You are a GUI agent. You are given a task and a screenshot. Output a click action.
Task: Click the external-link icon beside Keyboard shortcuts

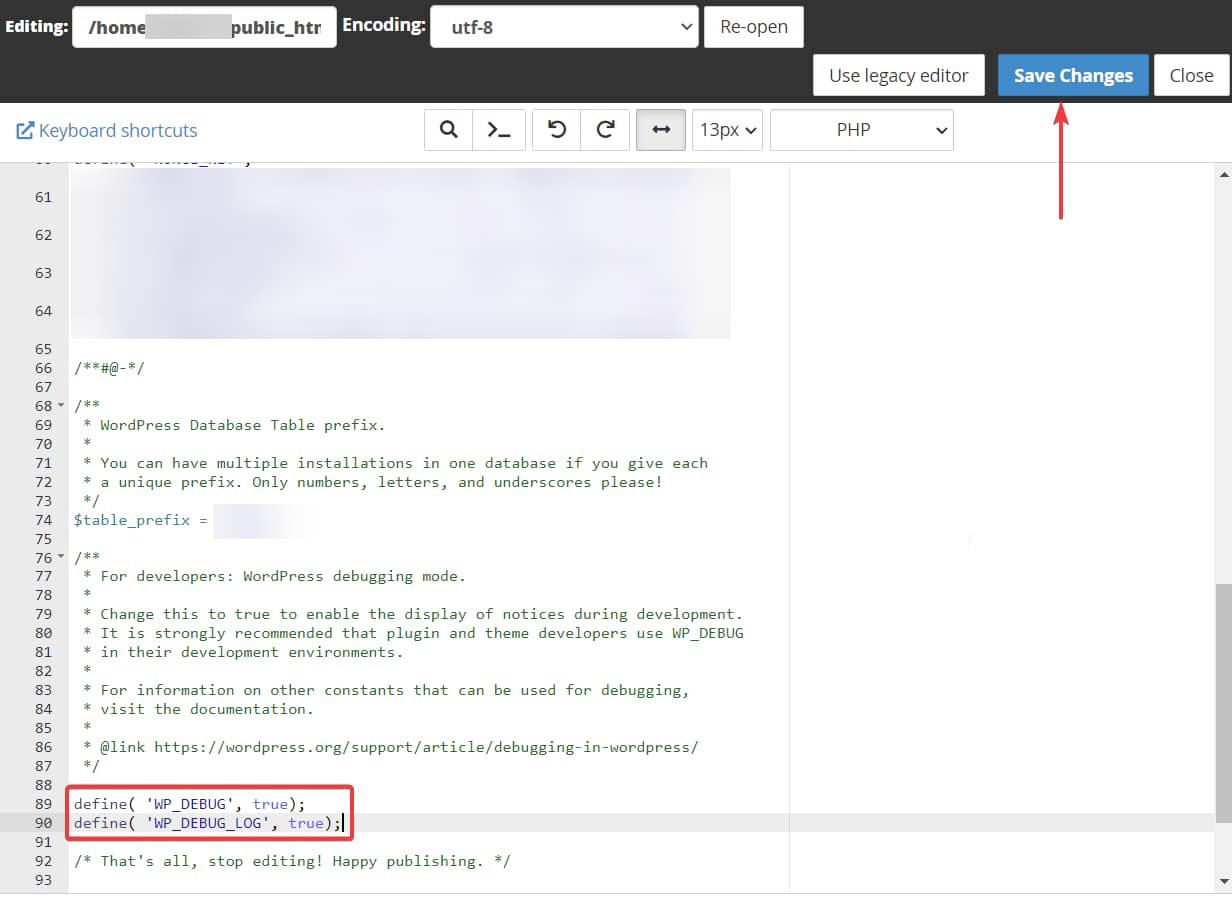(x=25, y=130)
